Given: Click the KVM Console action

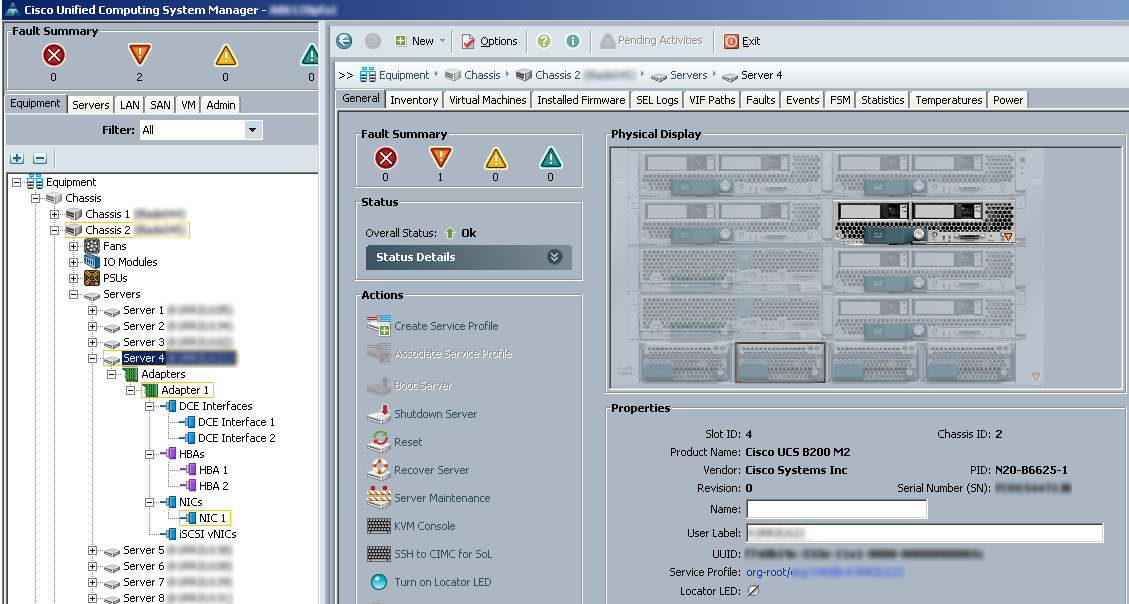Looking at the screenshot, I should 424,526.
